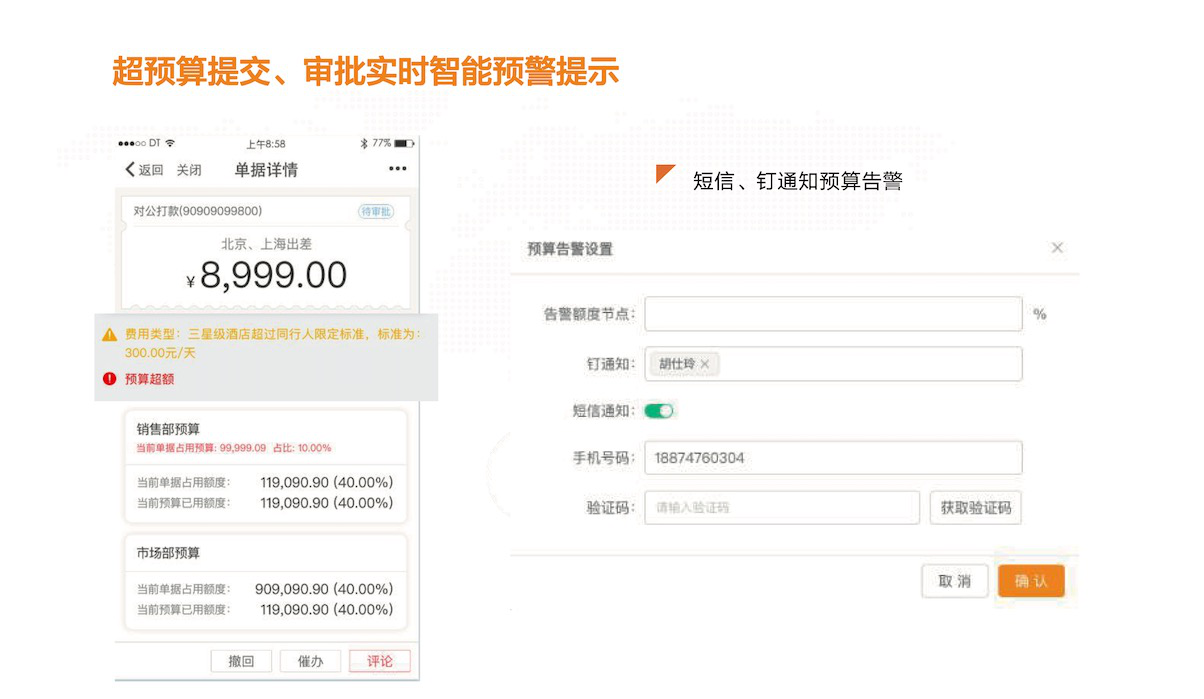Screen dimensions: 1204x699
Task: Click the battery indicator showing 77%
Action: click(x=404, y=143)
